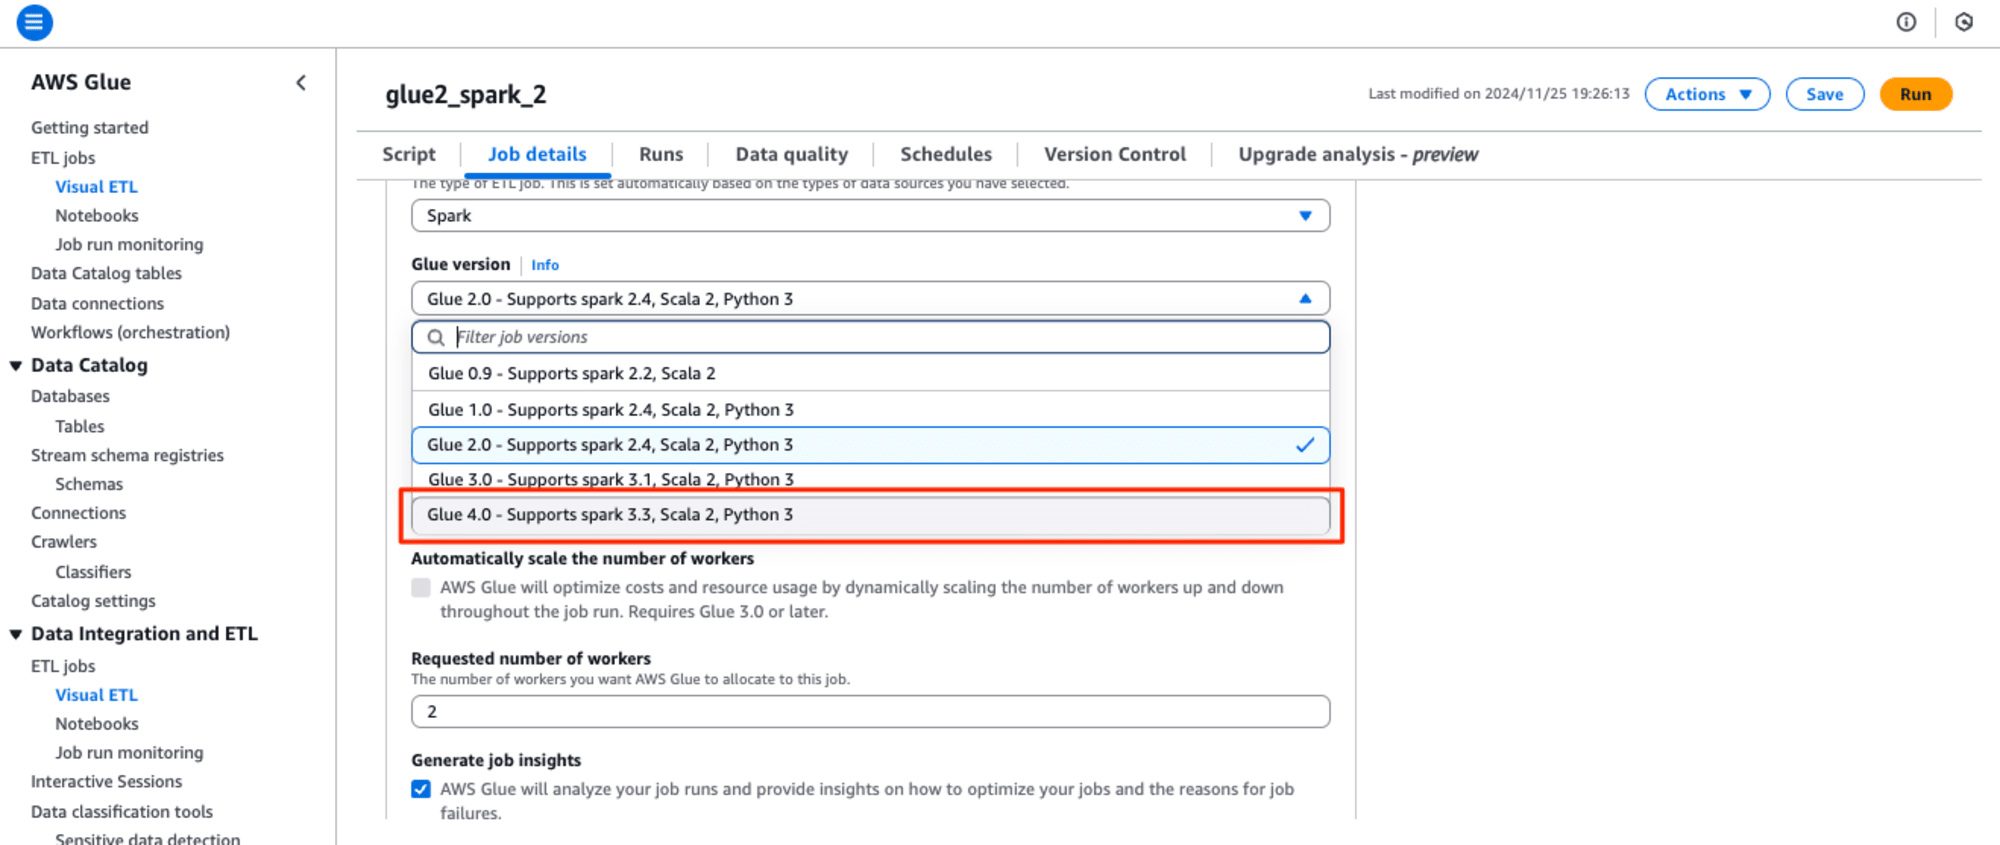This screenshot has height=845, width=2000.
Task: Click the Filter job versions search field
Action: (870, 337)
